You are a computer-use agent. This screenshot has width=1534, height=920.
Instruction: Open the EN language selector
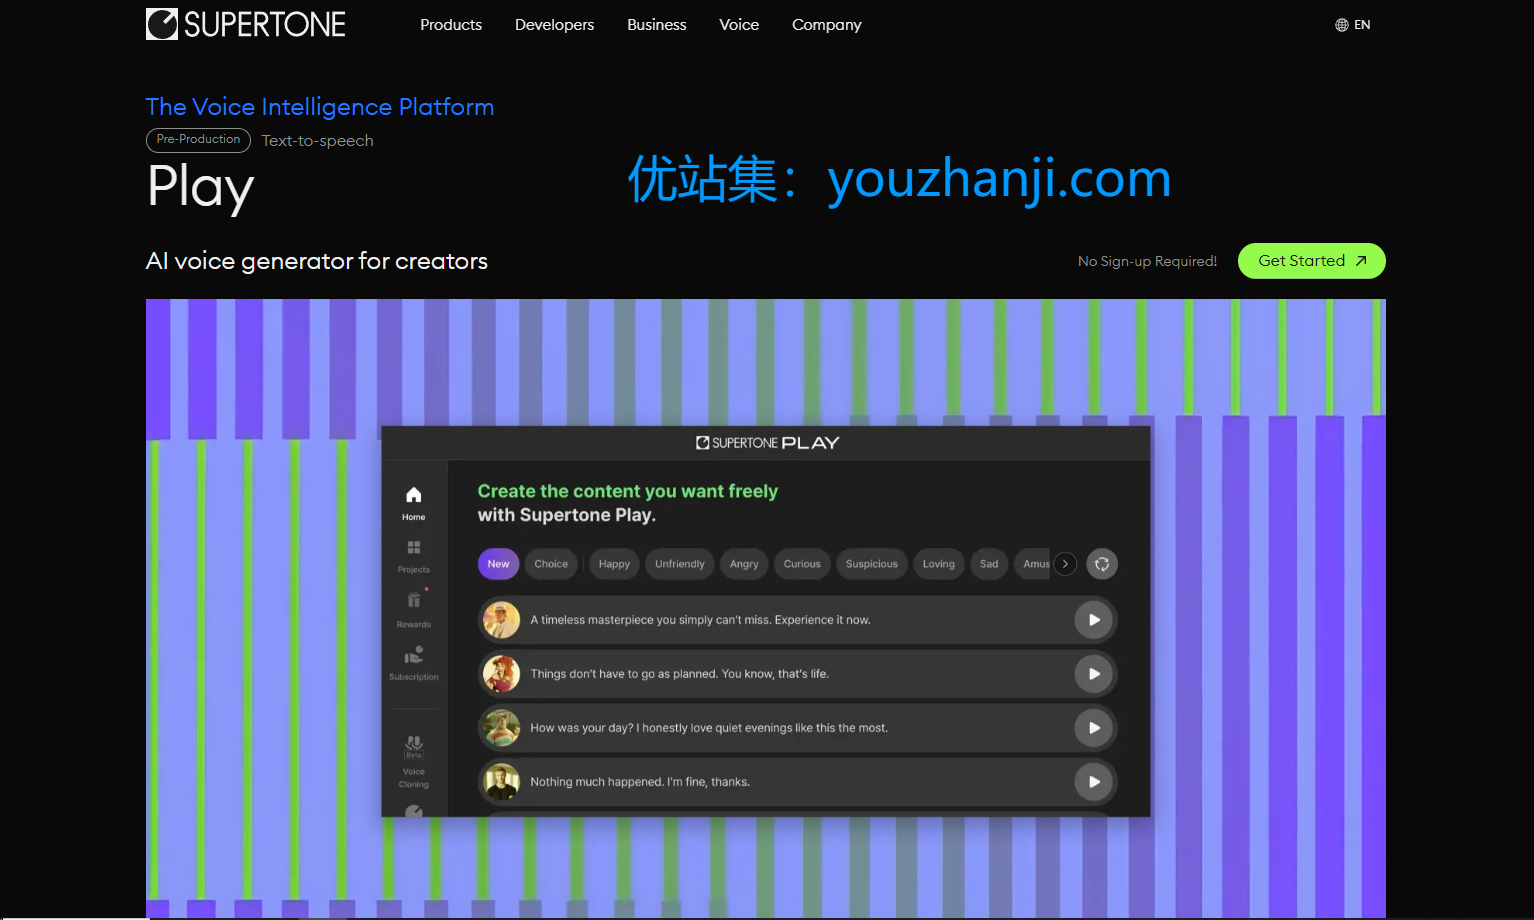(1353, 25)
